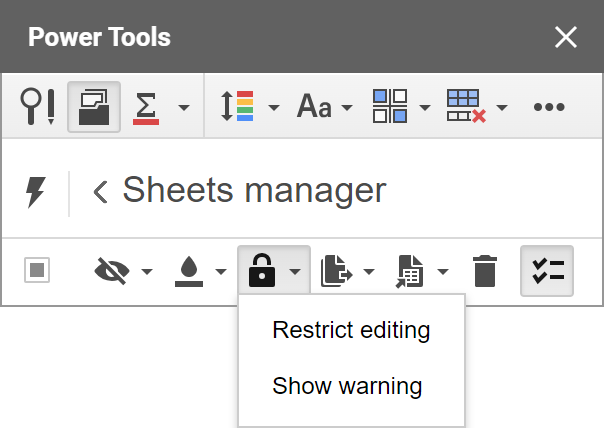Click the Sigma sum formulas icon

coord(146,108)
